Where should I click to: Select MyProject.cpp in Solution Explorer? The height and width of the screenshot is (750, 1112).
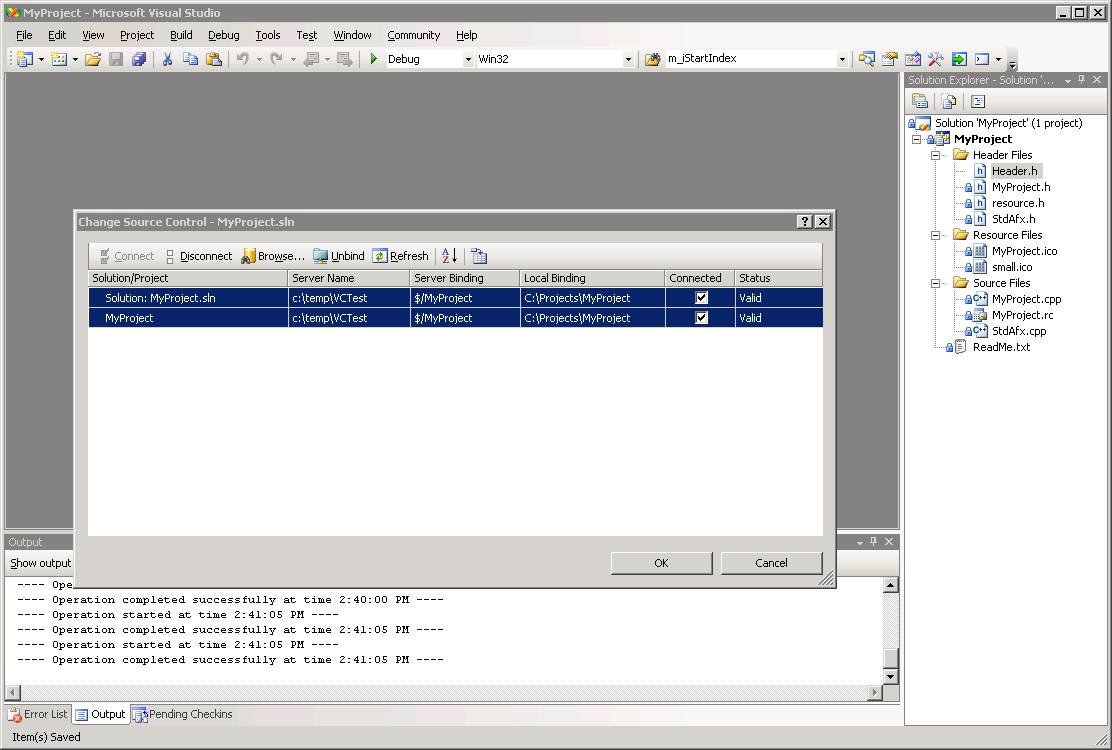1026,299
